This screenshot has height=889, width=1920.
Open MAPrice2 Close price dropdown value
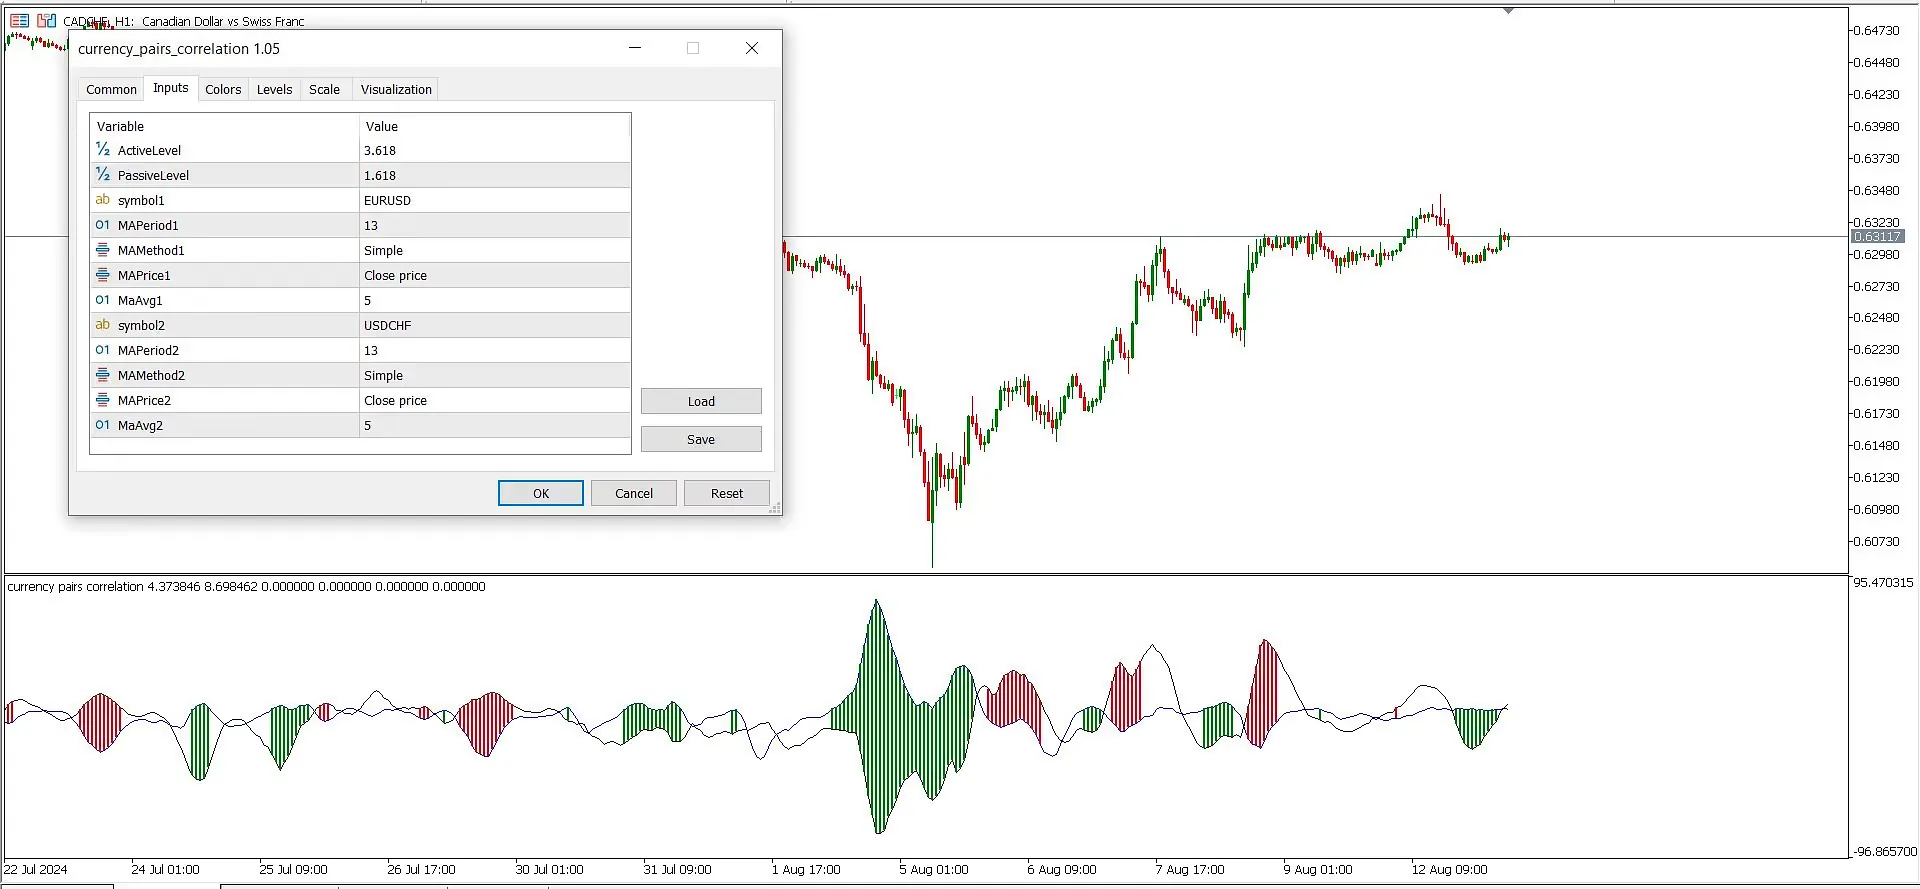(495, 400)
